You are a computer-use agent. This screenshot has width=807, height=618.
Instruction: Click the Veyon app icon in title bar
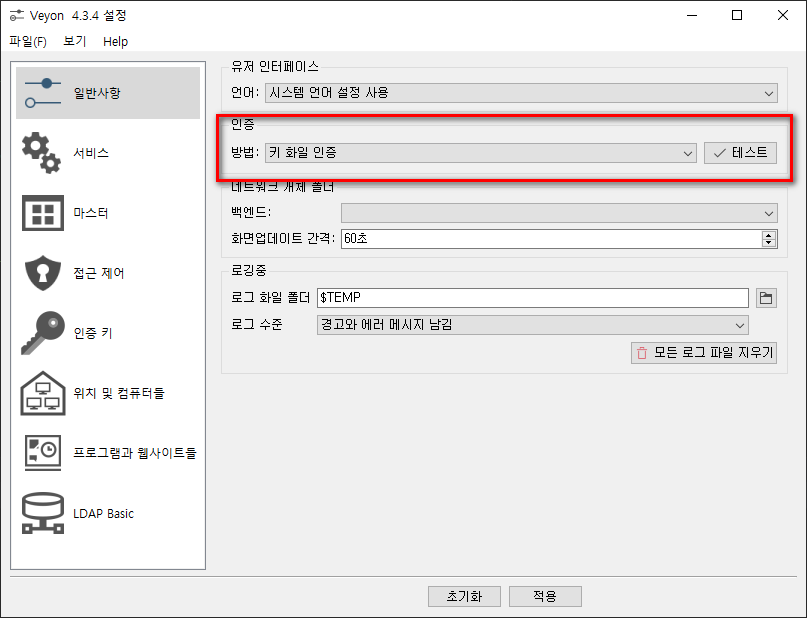pos(16,15)
